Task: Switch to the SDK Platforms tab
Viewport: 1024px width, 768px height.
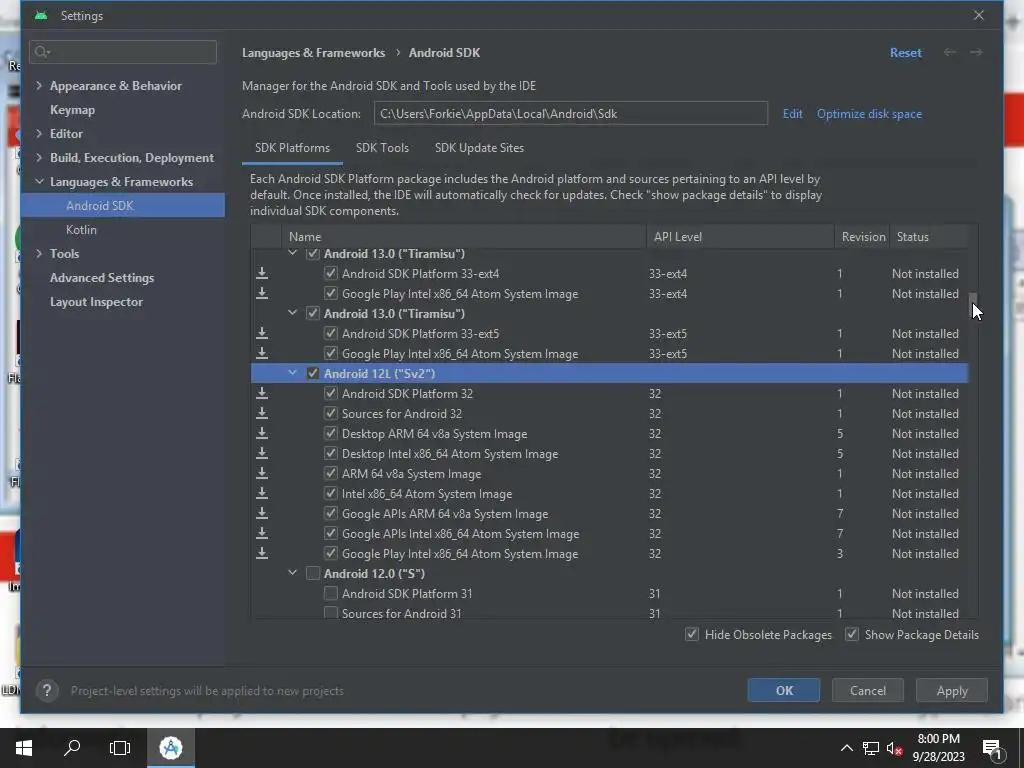Action: coord(292,148)
